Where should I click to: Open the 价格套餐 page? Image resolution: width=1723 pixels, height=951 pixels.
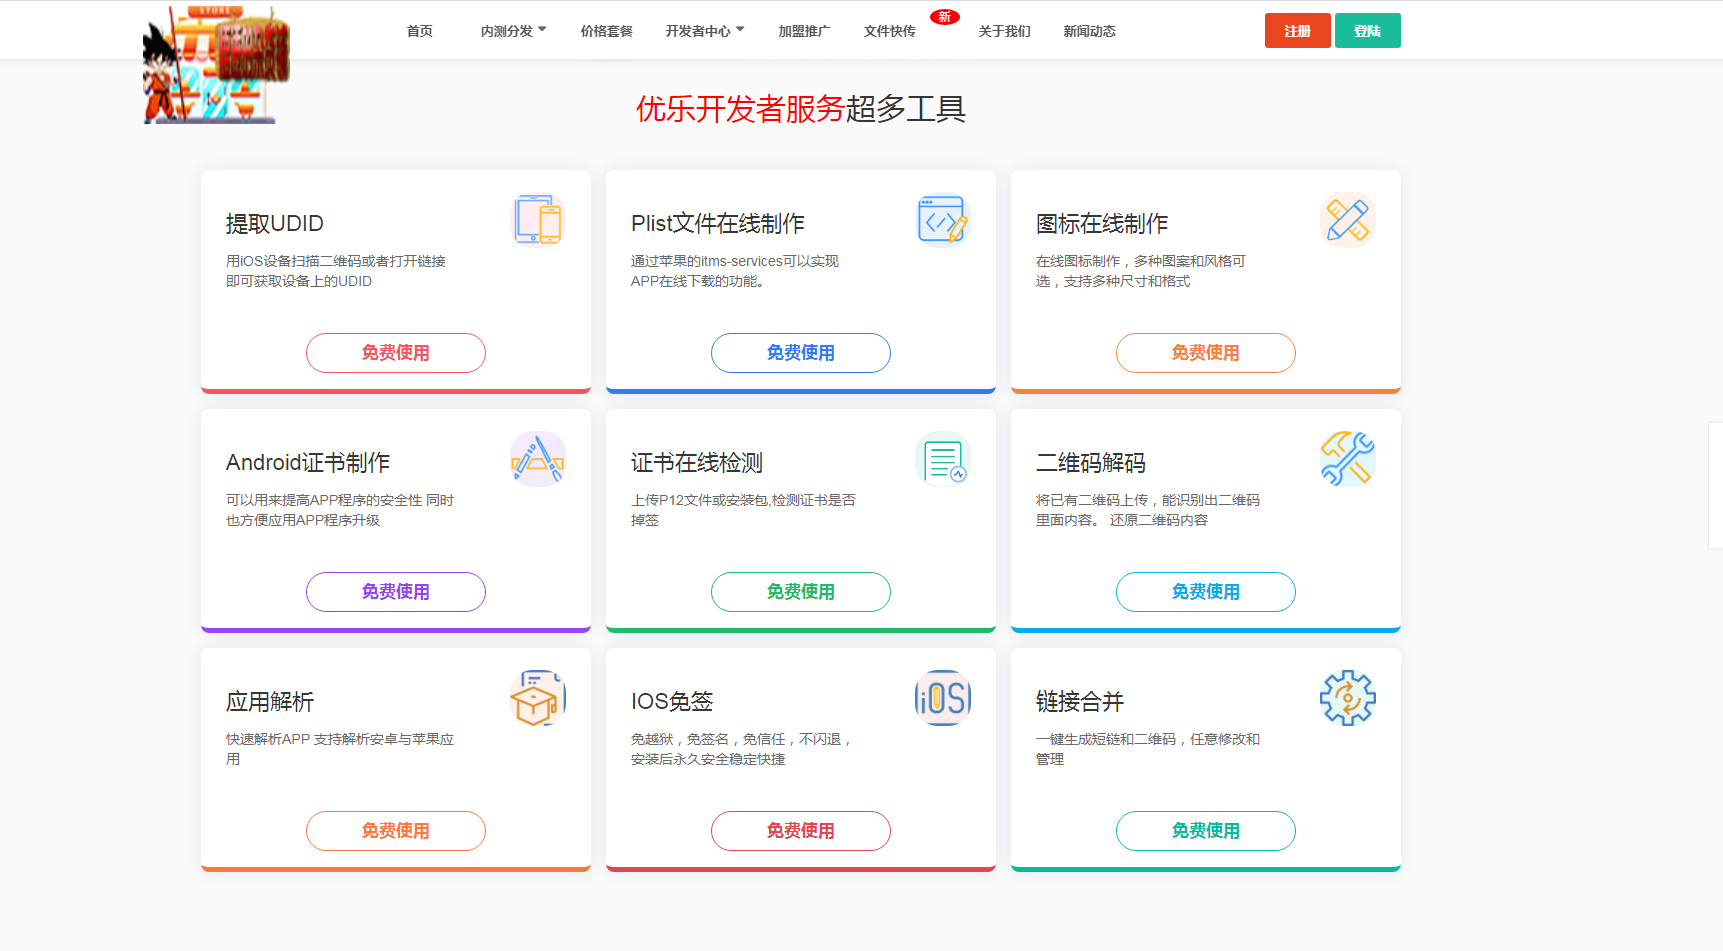(x=606, y=30)
